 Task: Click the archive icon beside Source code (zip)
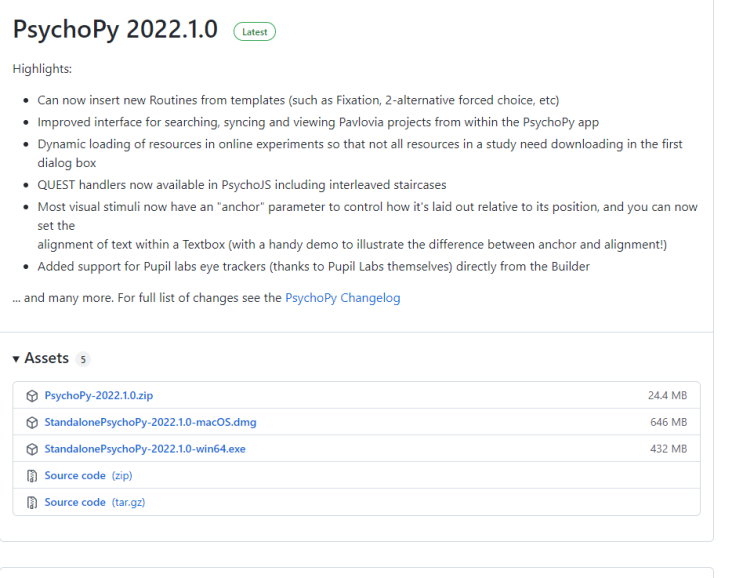[x=32, y=476]
